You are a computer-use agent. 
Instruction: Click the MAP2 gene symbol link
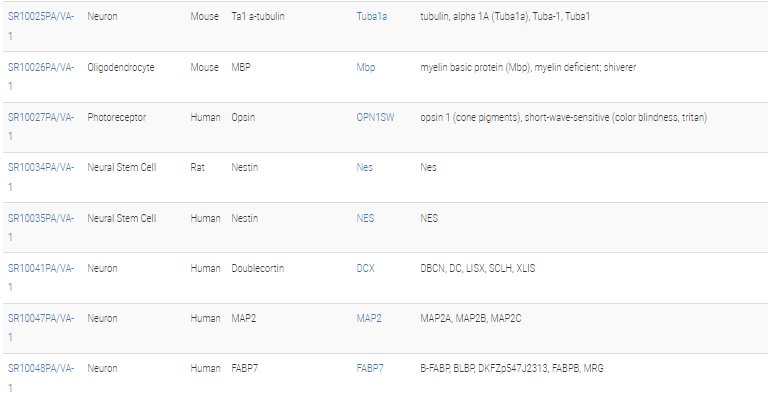click(369, 318)
